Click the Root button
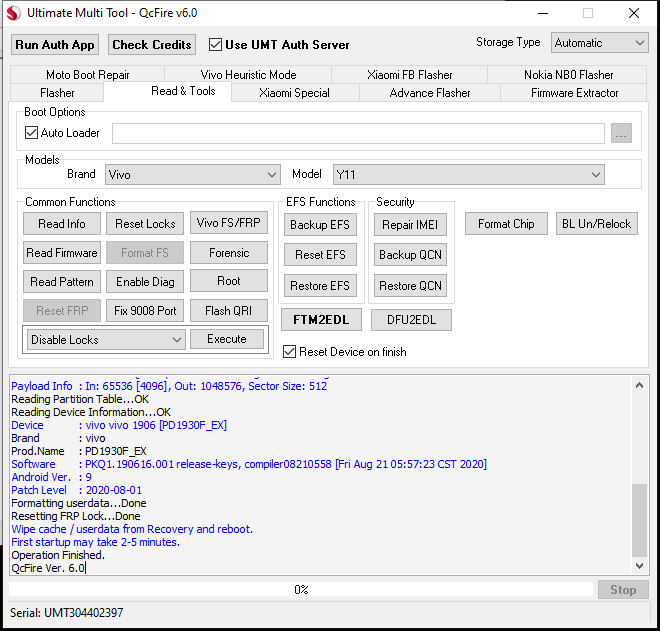The width and height of the screenshot is (660, 631). point(229,281)
